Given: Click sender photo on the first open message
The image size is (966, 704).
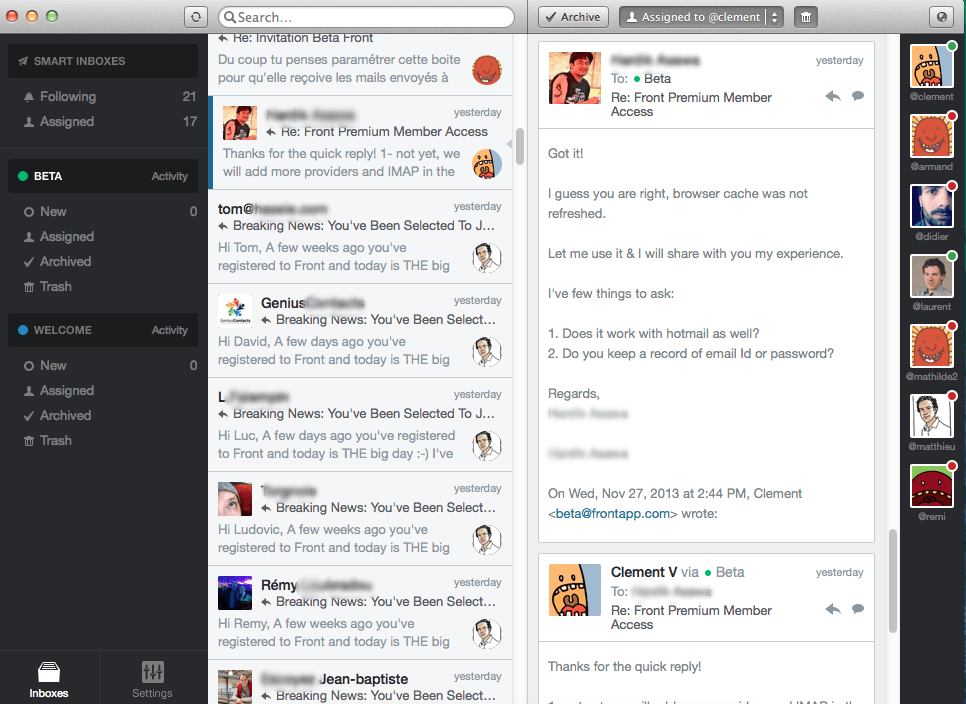Looking at the screenshot, I should click(x=574, y=78).
